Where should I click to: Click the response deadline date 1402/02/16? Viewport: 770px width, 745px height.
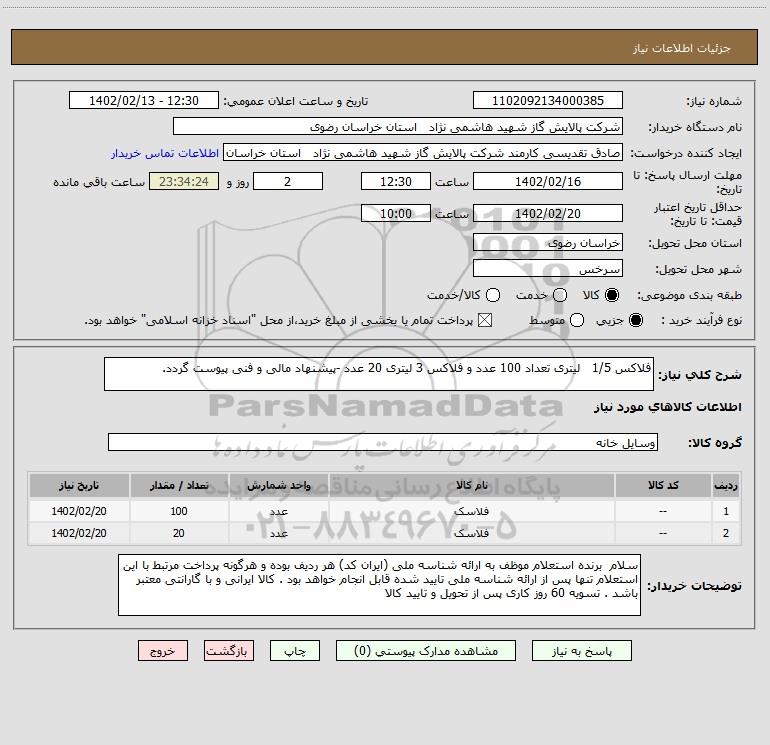(548, 181)
